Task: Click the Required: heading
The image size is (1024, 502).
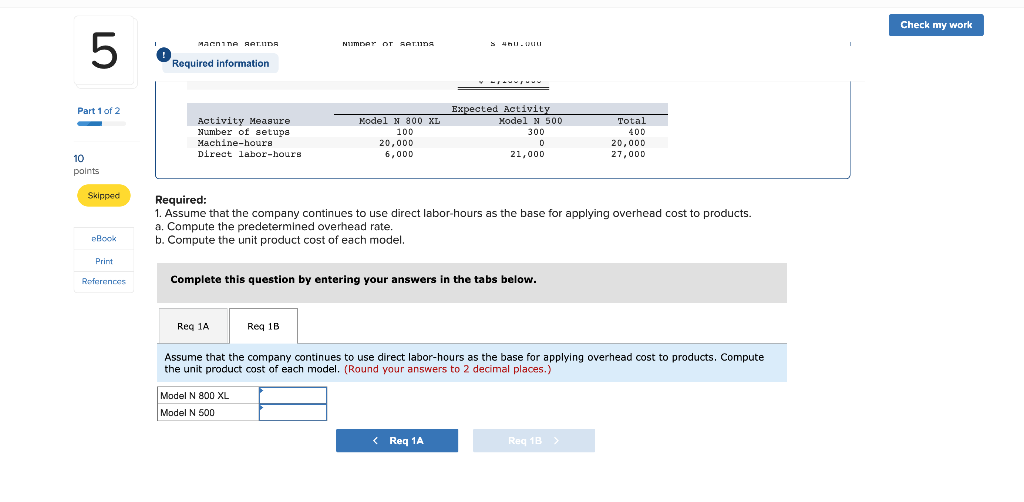Action: (x=181, y=200)
